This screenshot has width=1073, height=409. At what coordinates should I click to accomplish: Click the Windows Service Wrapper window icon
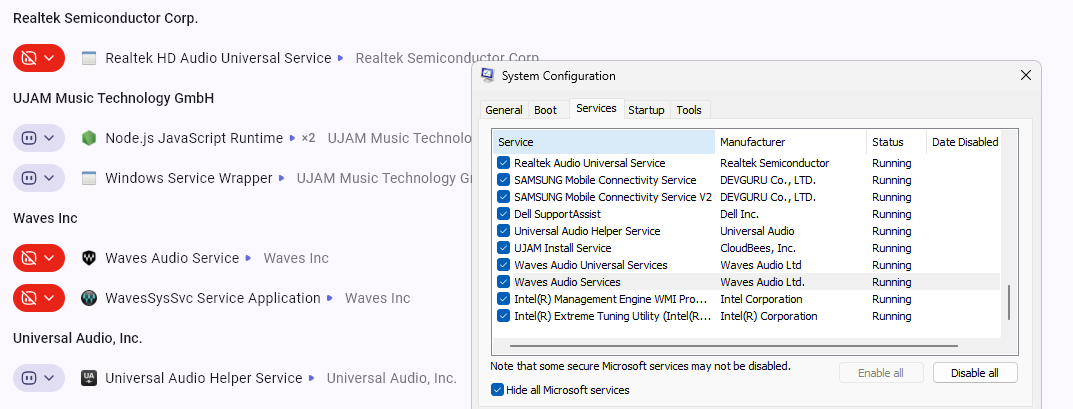coord(89,178)
